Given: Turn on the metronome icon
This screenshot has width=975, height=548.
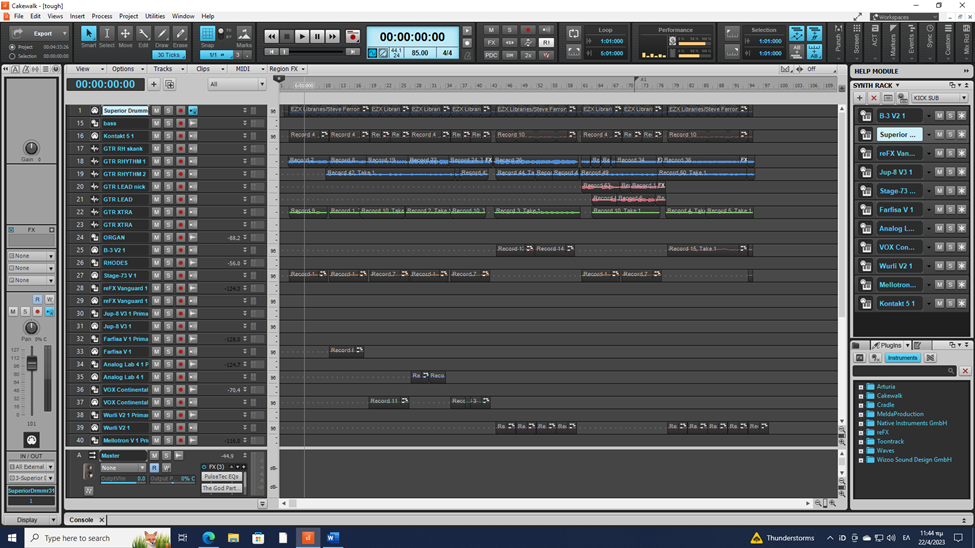Looking at the screenshot, I should click(467, 56).
